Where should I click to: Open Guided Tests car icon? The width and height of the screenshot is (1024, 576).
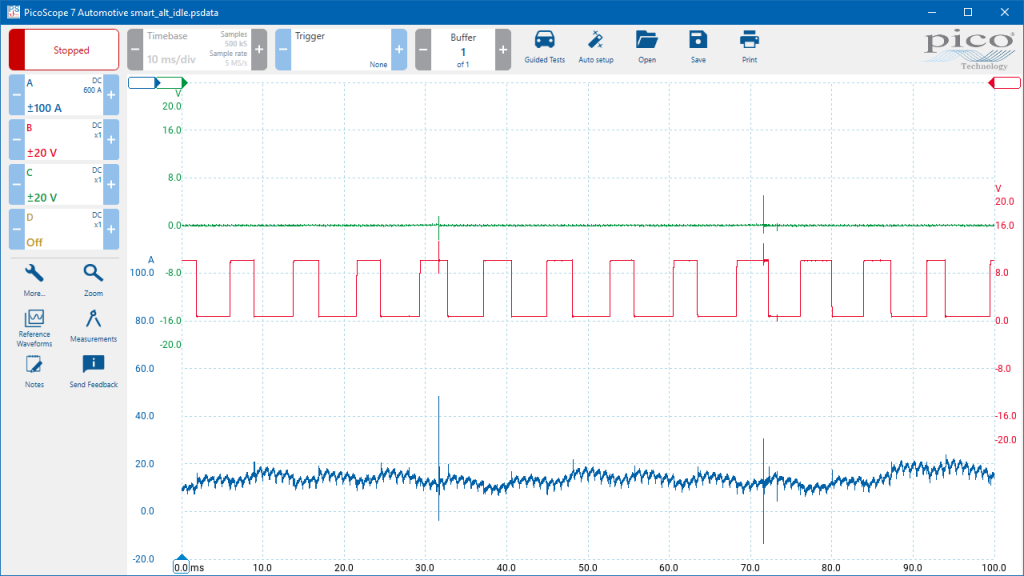(x=544, y=47)
